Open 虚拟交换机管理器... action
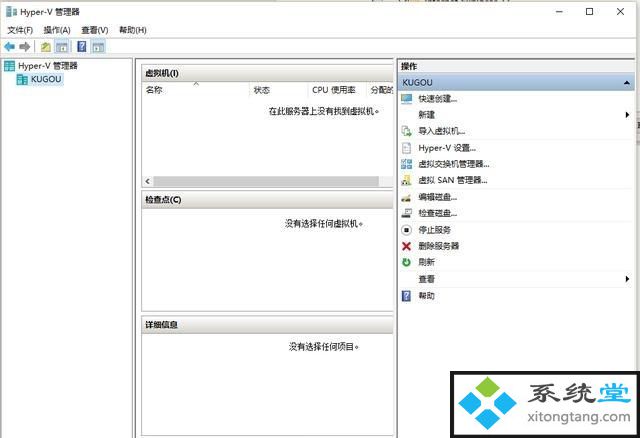640x438 pixels. point(454,164)
